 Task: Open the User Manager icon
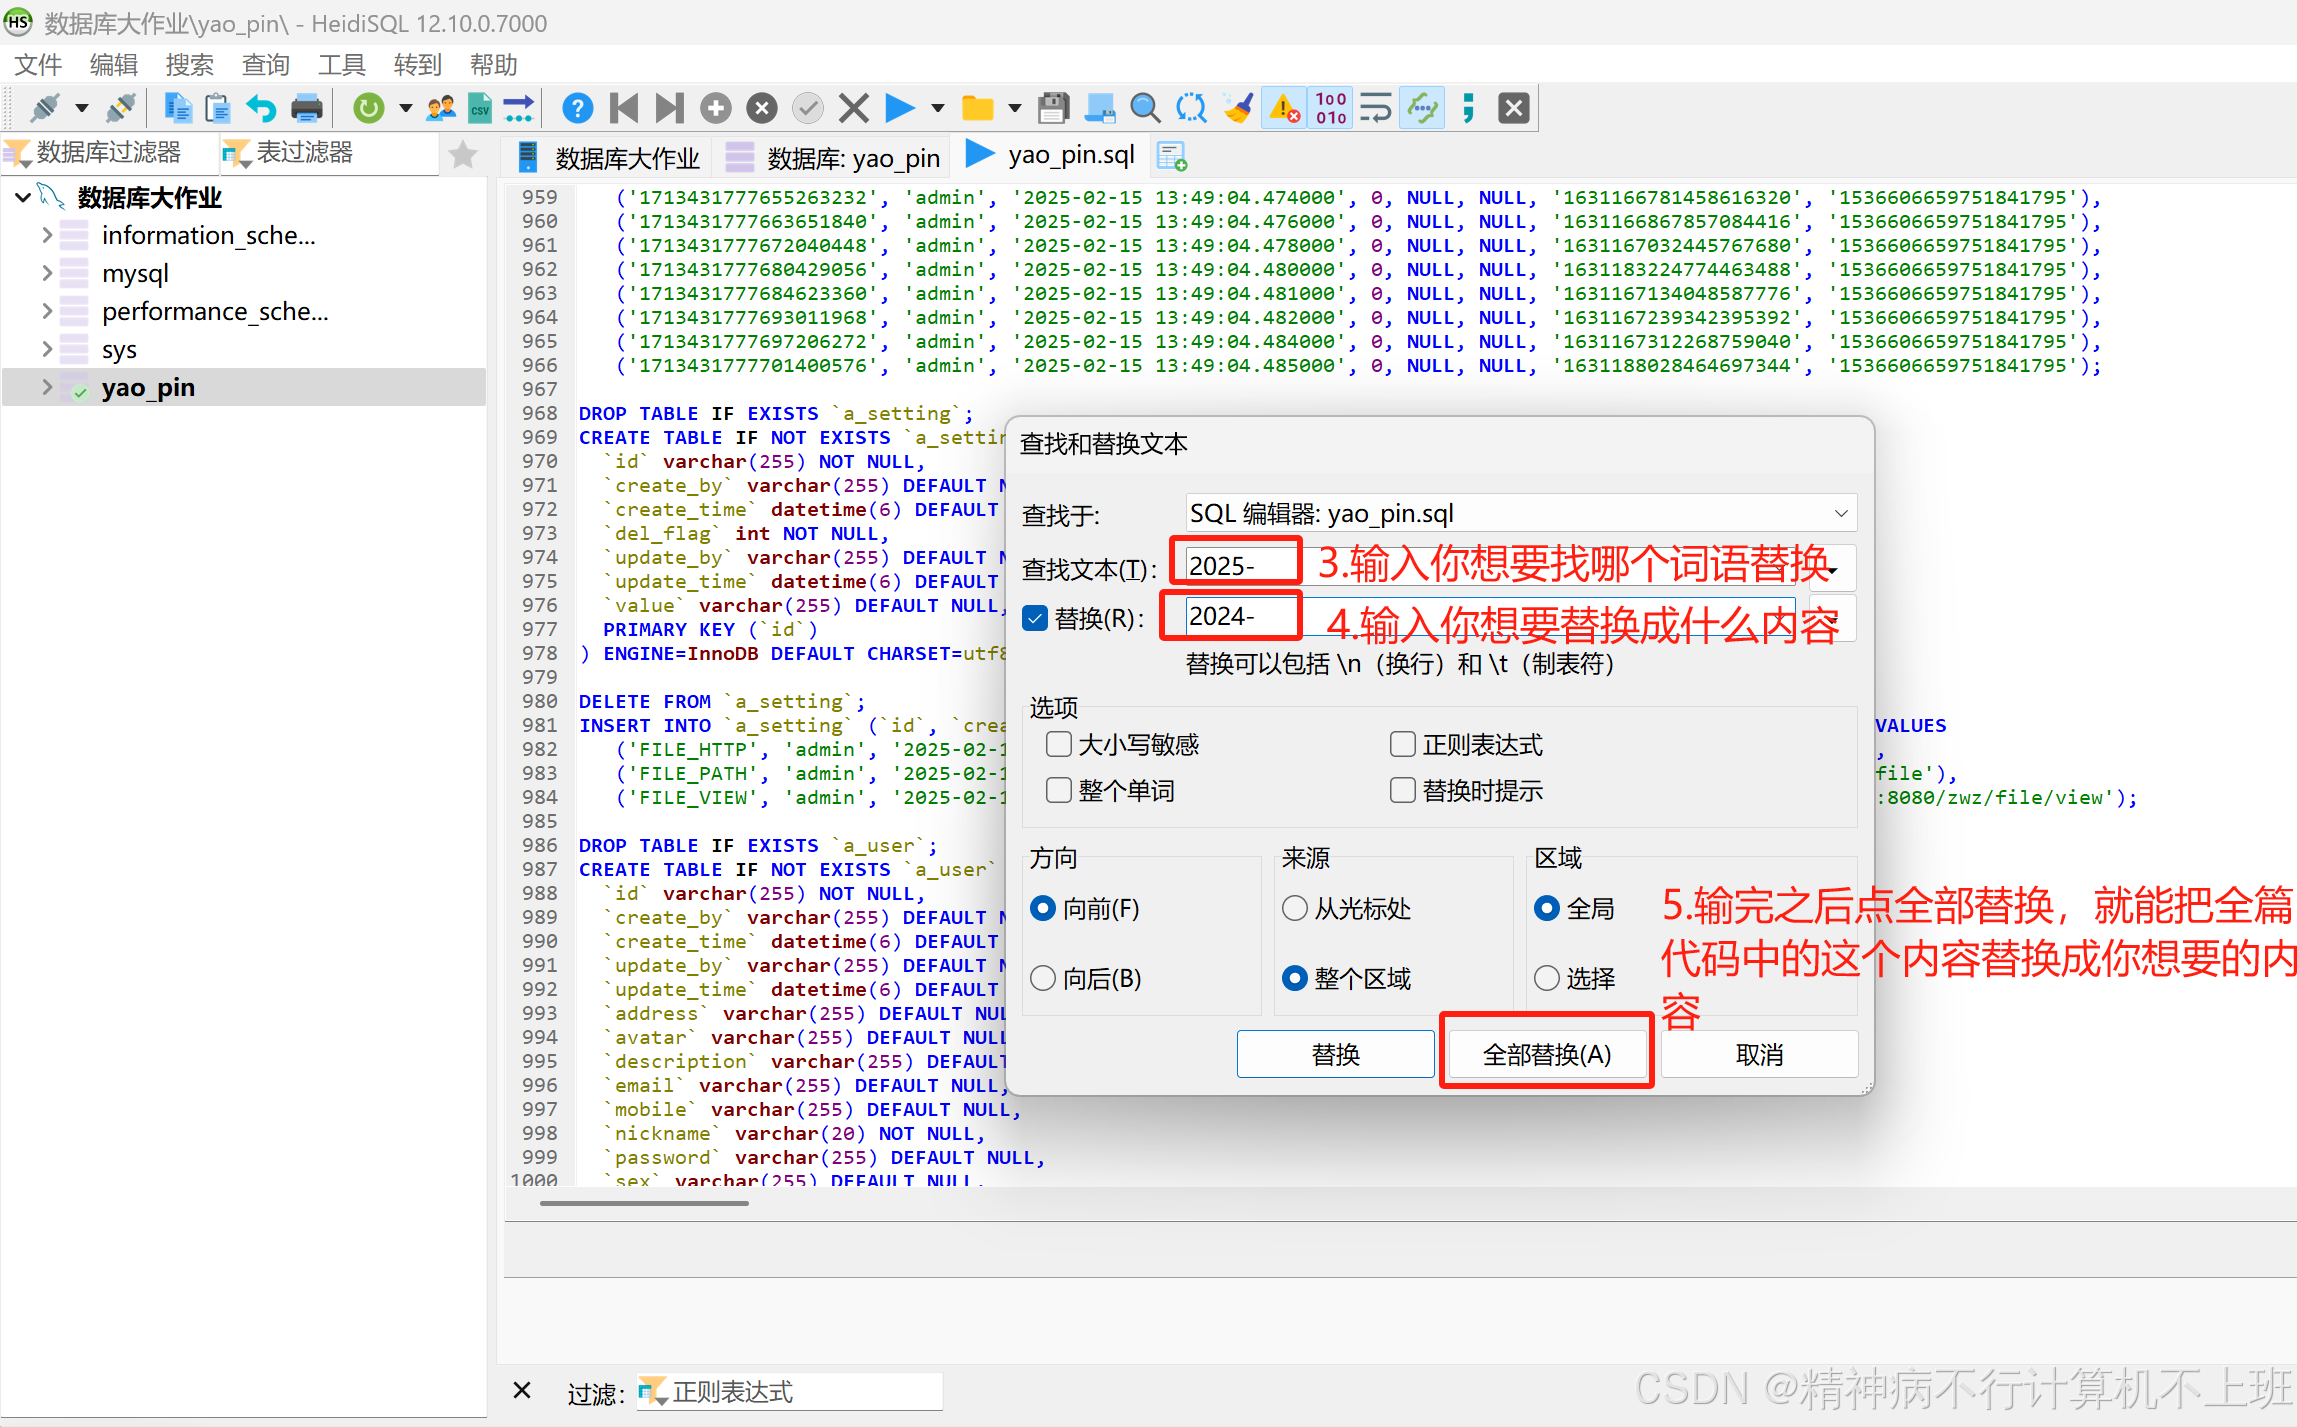tap(440, 108)
